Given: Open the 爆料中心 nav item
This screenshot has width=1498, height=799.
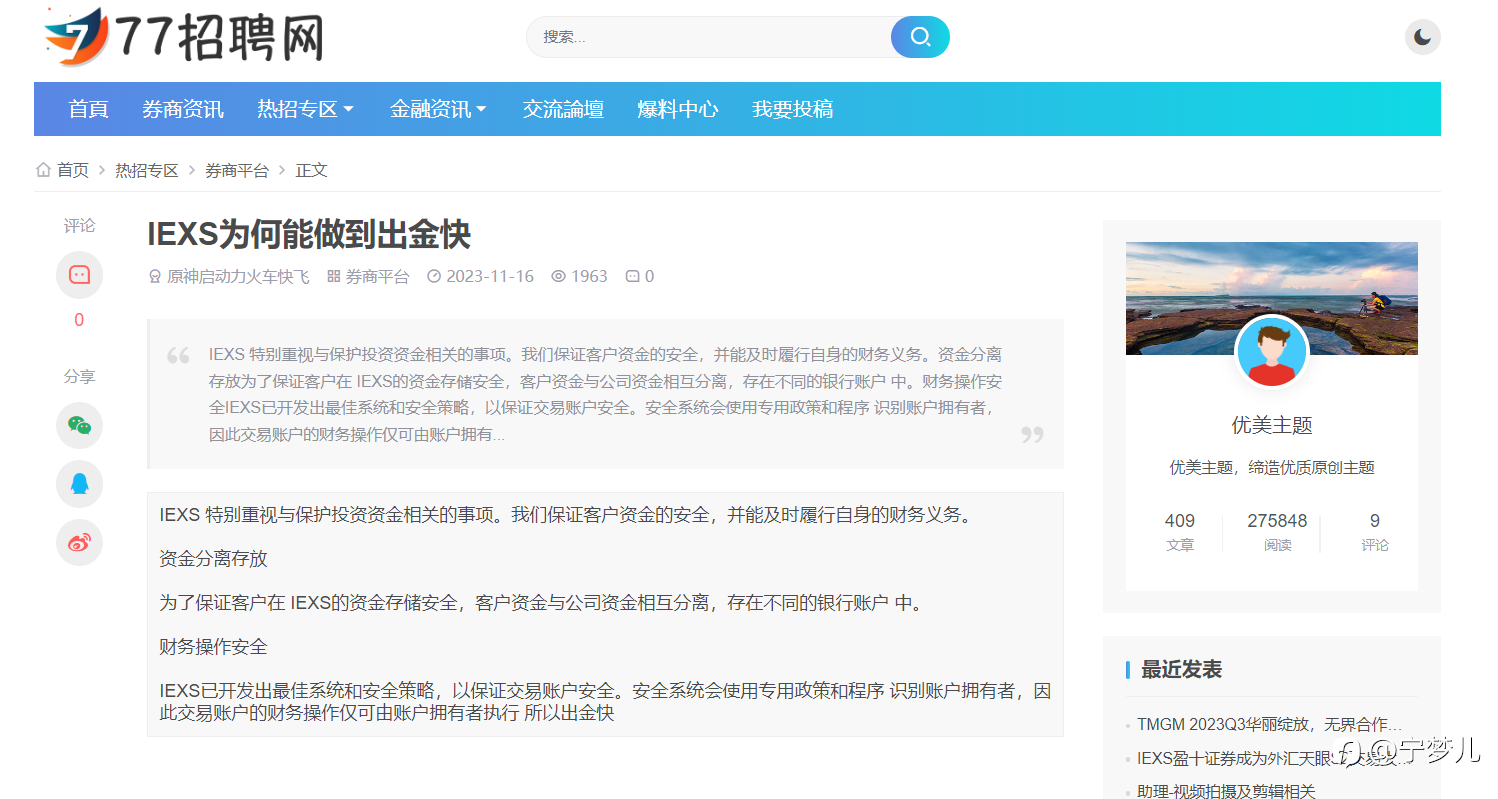Looking at the screenshot, I should pos(678,109).
